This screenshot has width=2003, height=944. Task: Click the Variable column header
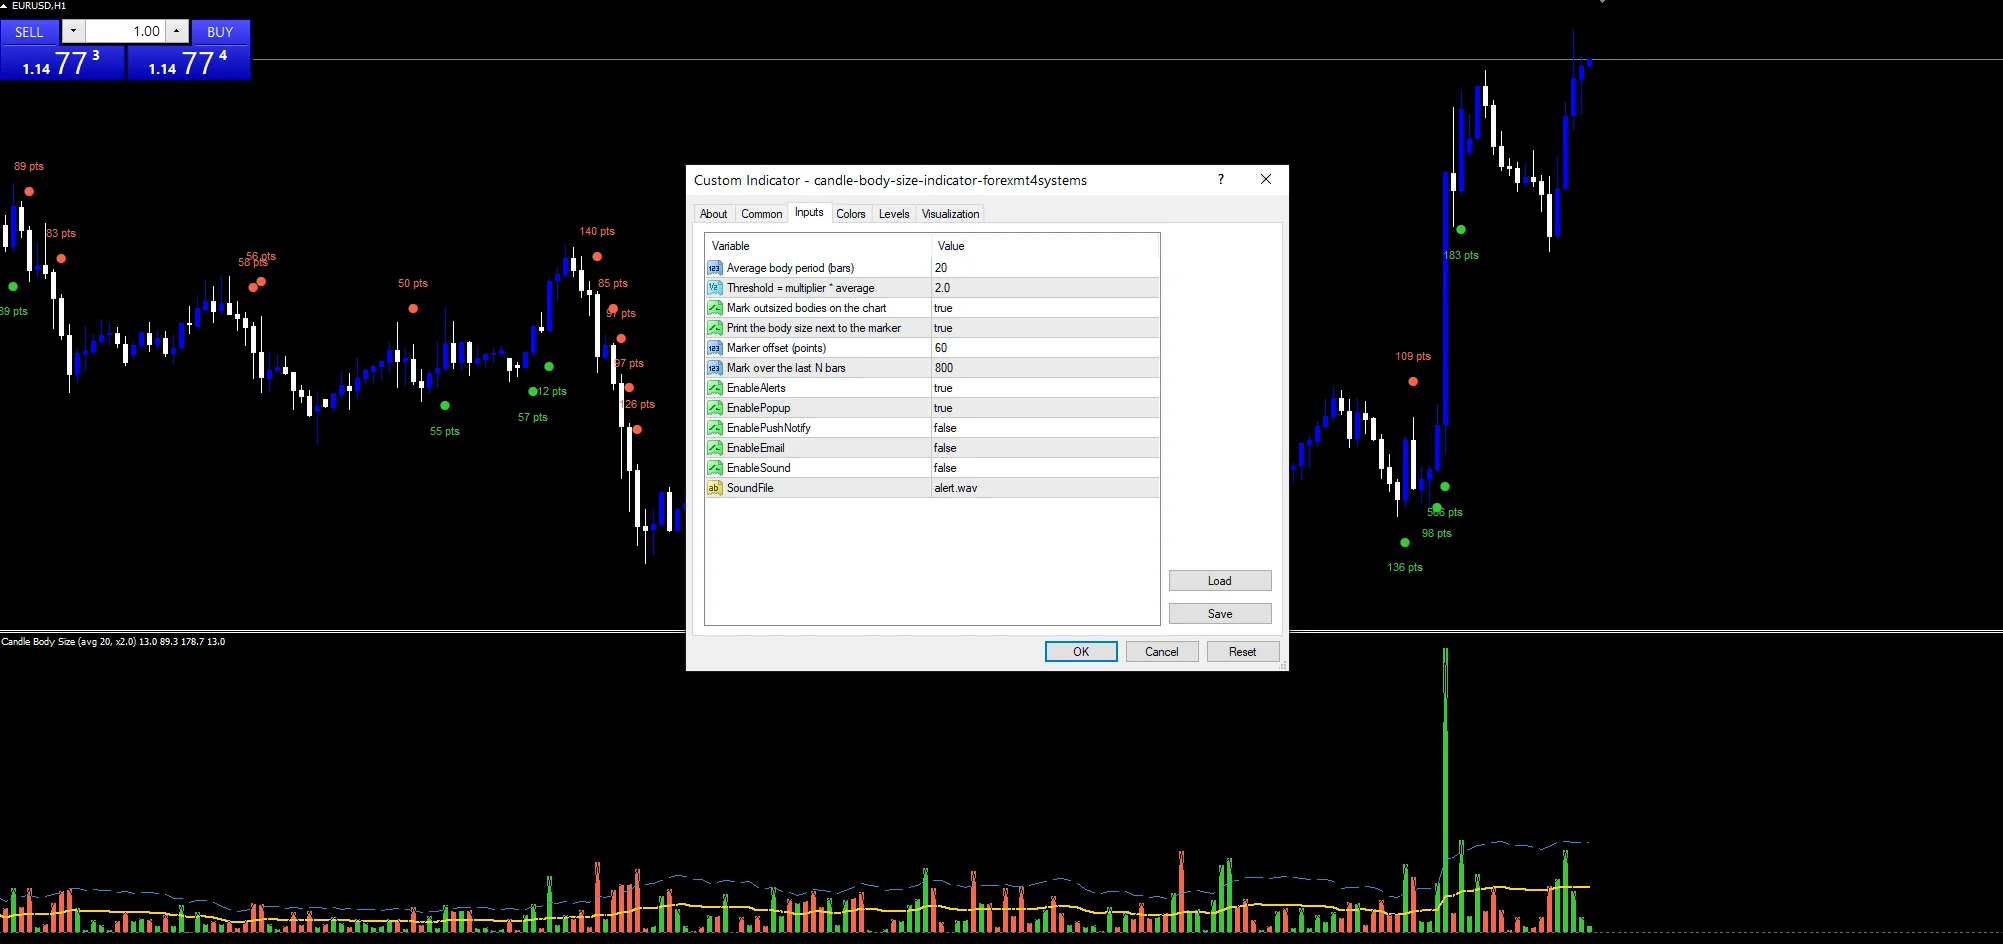click(x=818, y=246)
